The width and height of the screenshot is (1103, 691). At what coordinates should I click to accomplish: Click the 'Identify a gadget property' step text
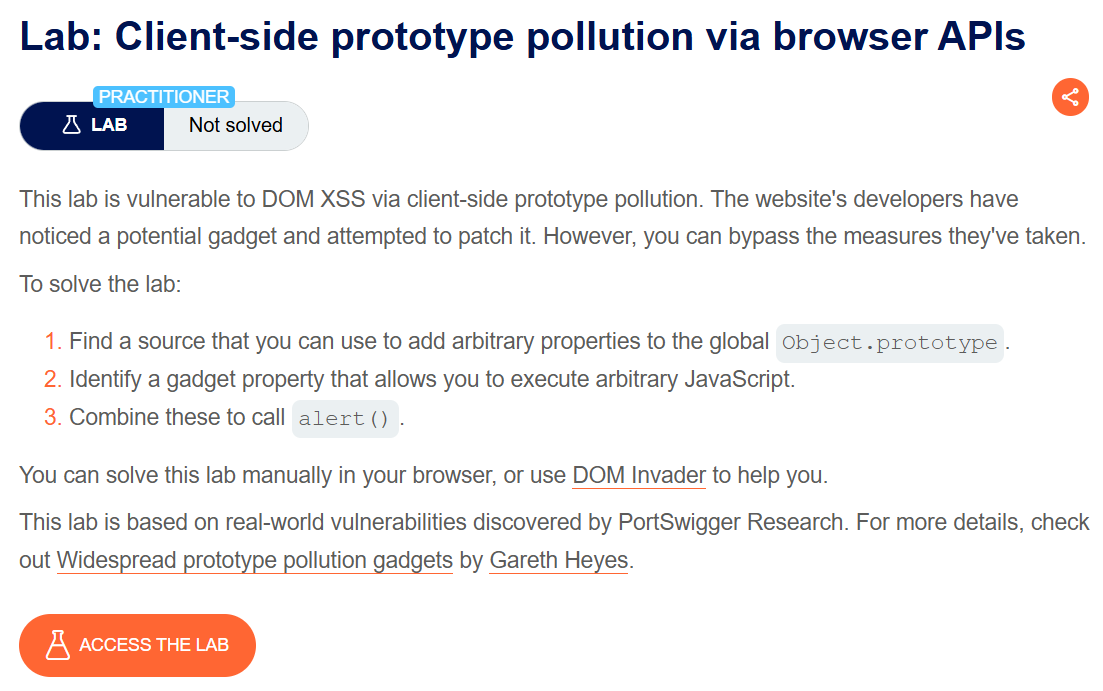coord(431,380)
